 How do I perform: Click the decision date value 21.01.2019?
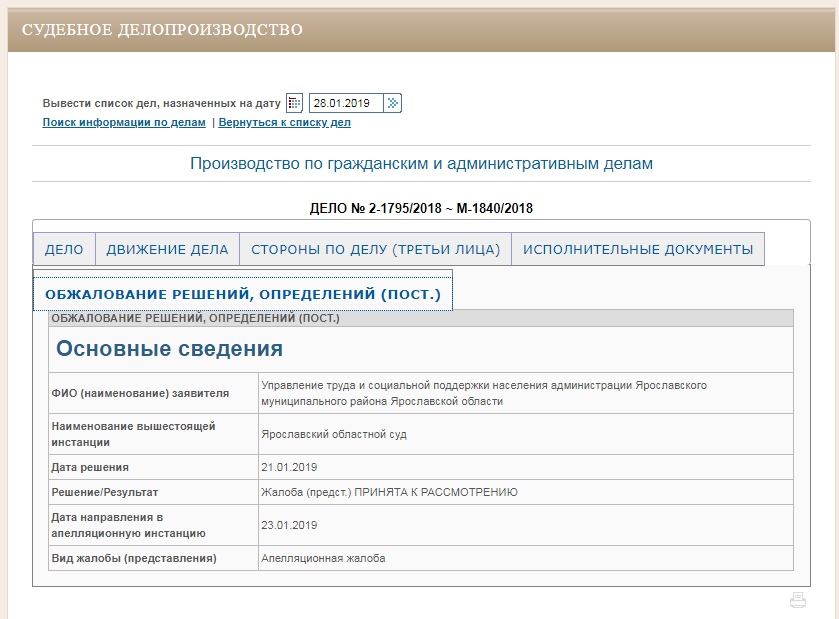[288, 467]
